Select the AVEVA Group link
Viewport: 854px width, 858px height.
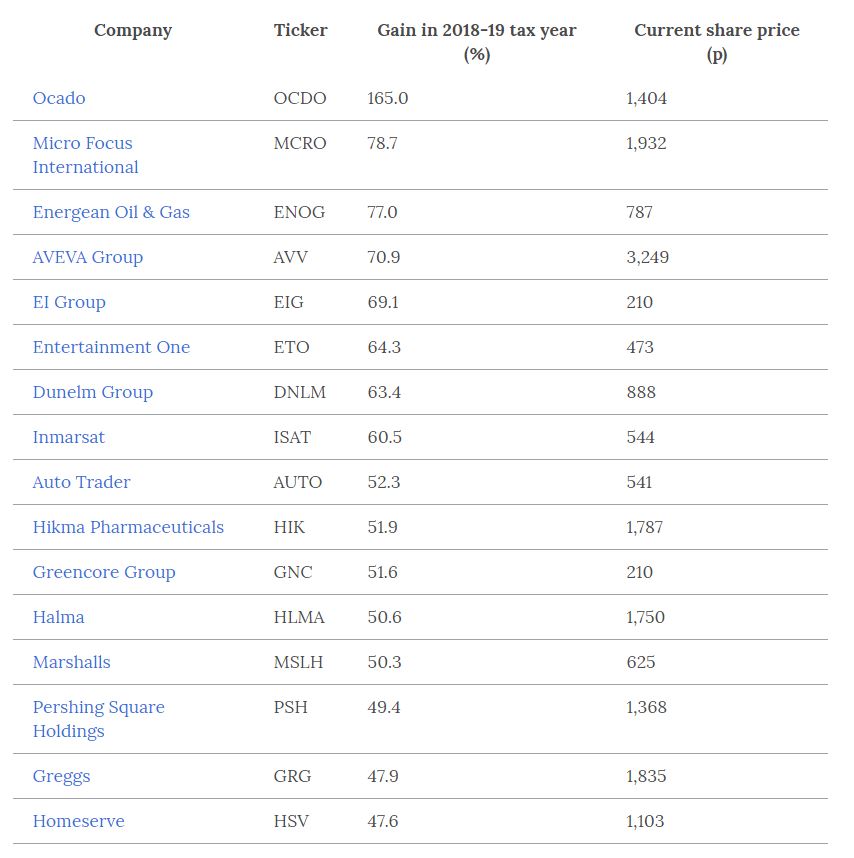[x=88, y=257]
